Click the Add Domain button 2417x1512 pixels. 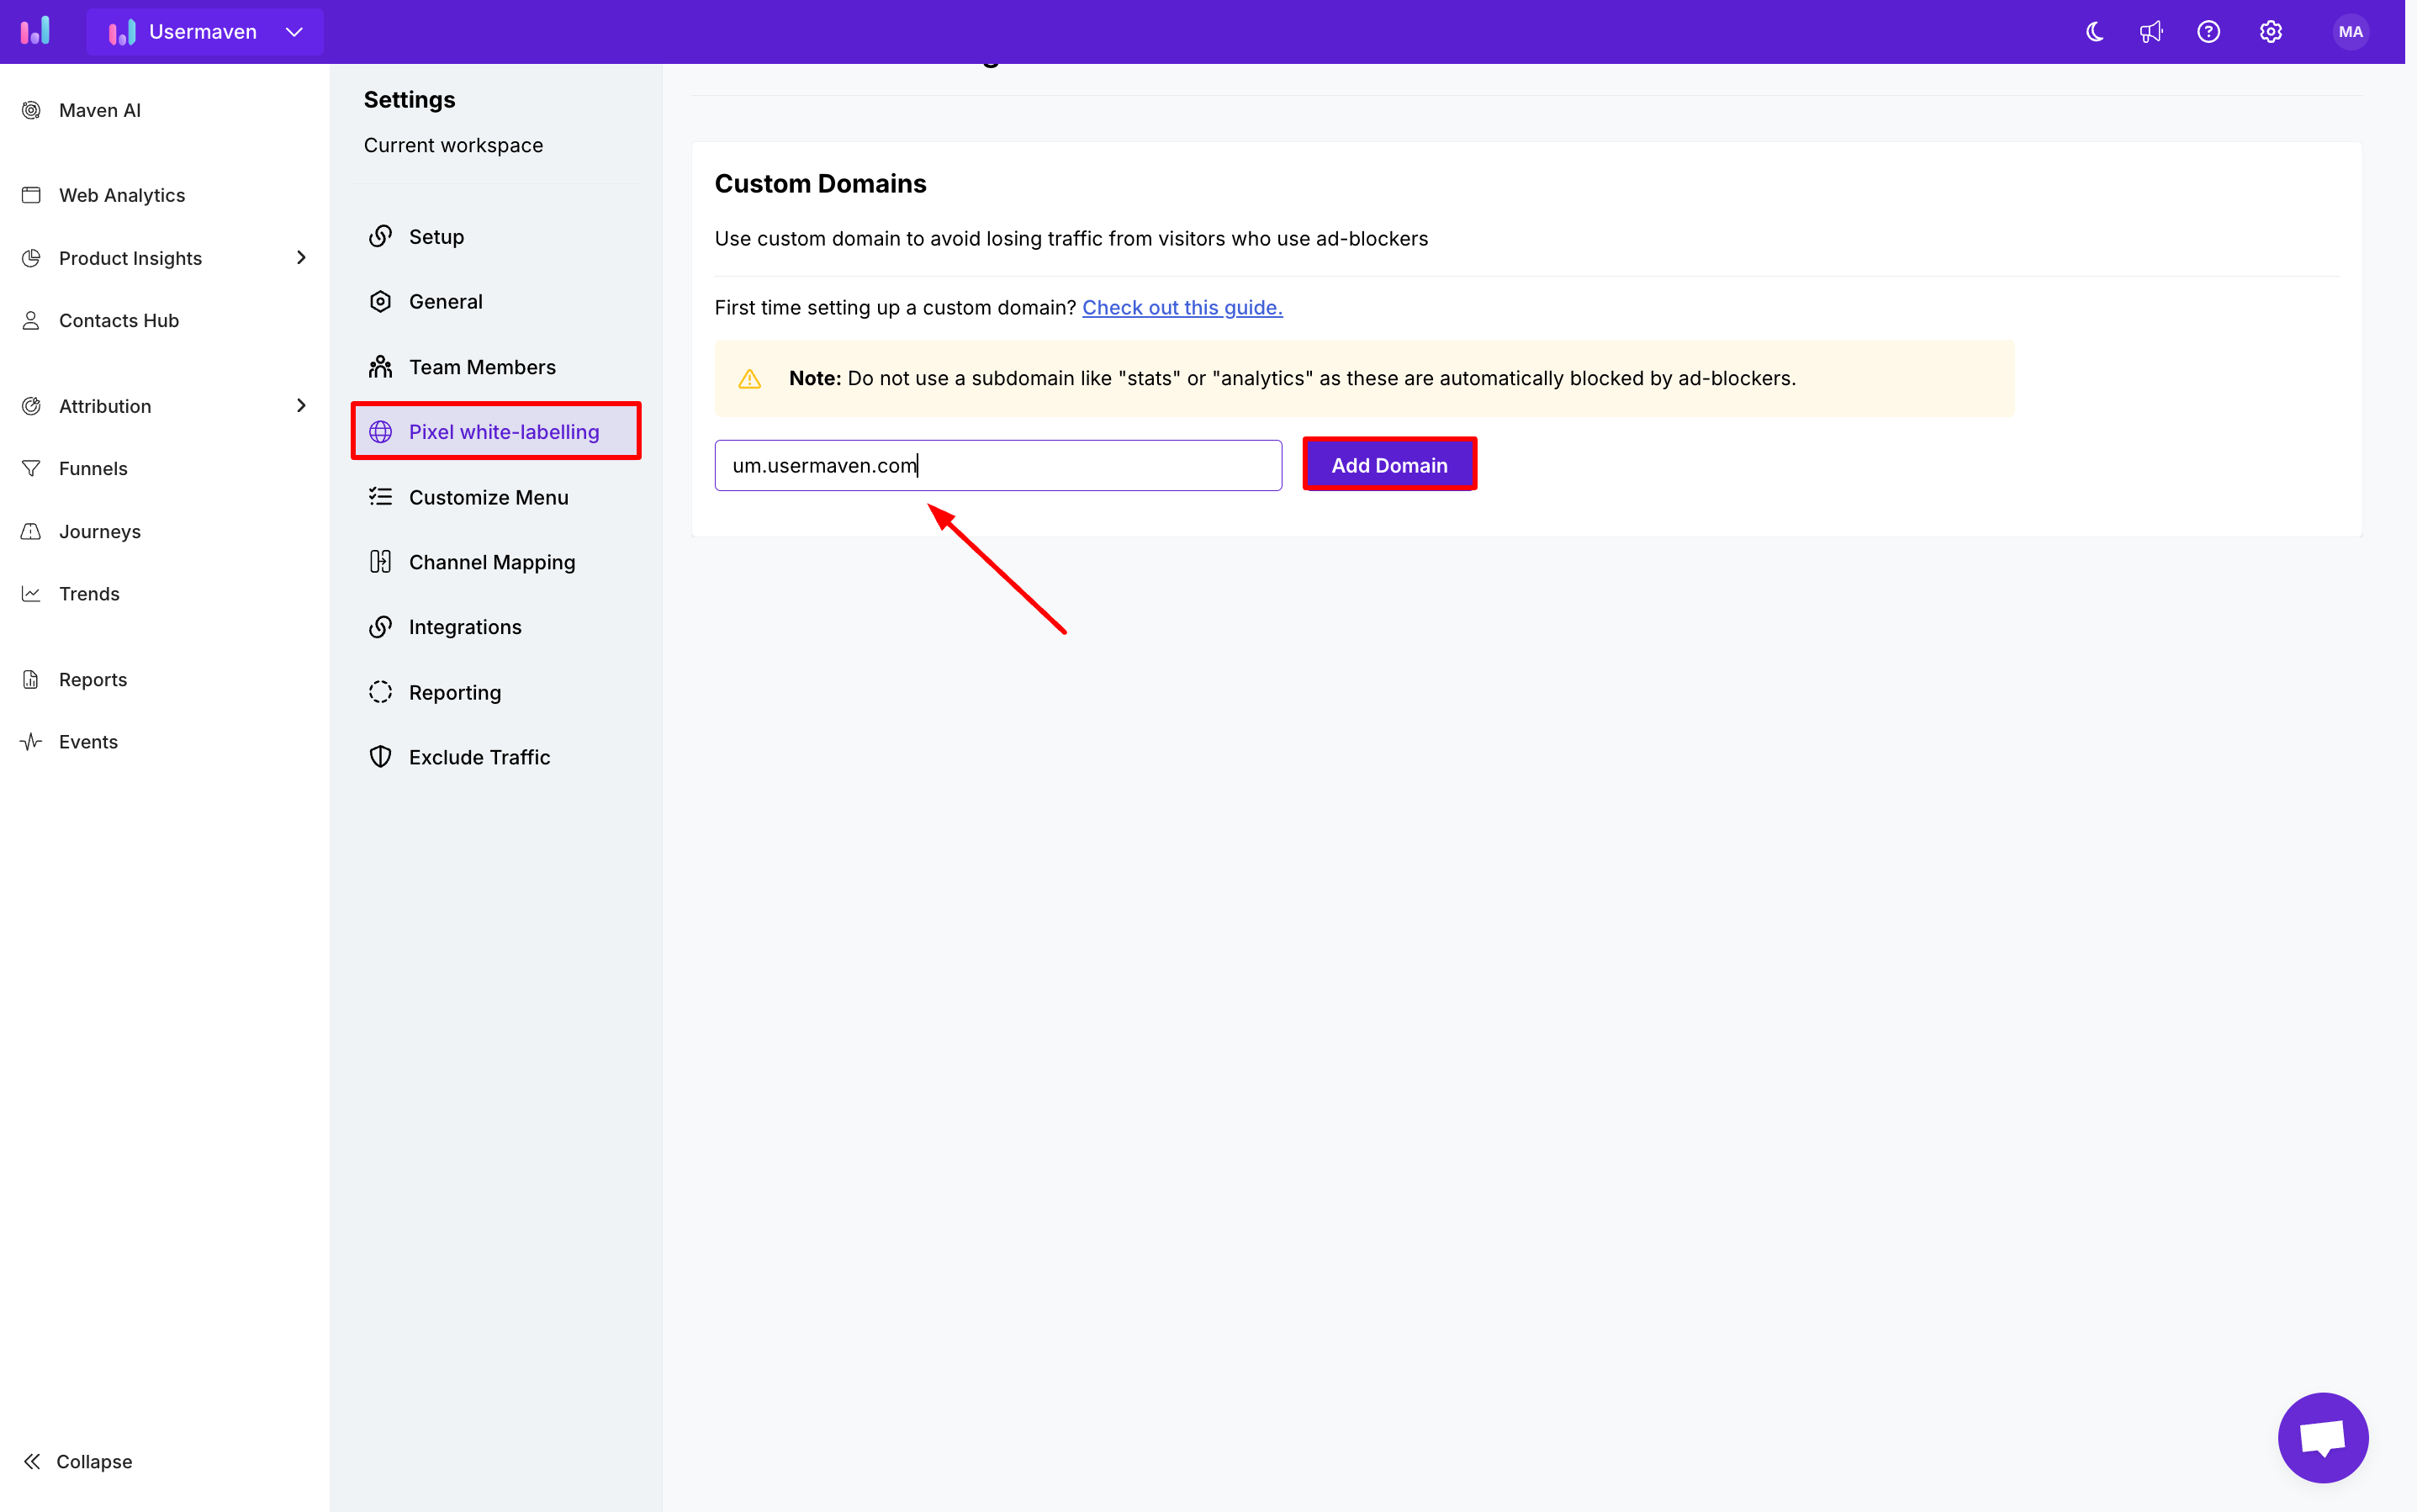[x=1389, y=465]
